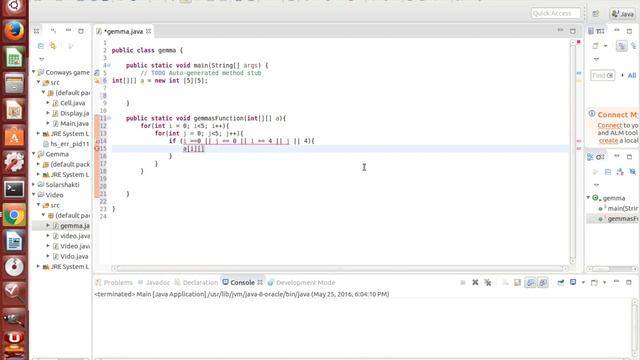
Task: Click the create local task link
Action: click(x=608, y=140)
